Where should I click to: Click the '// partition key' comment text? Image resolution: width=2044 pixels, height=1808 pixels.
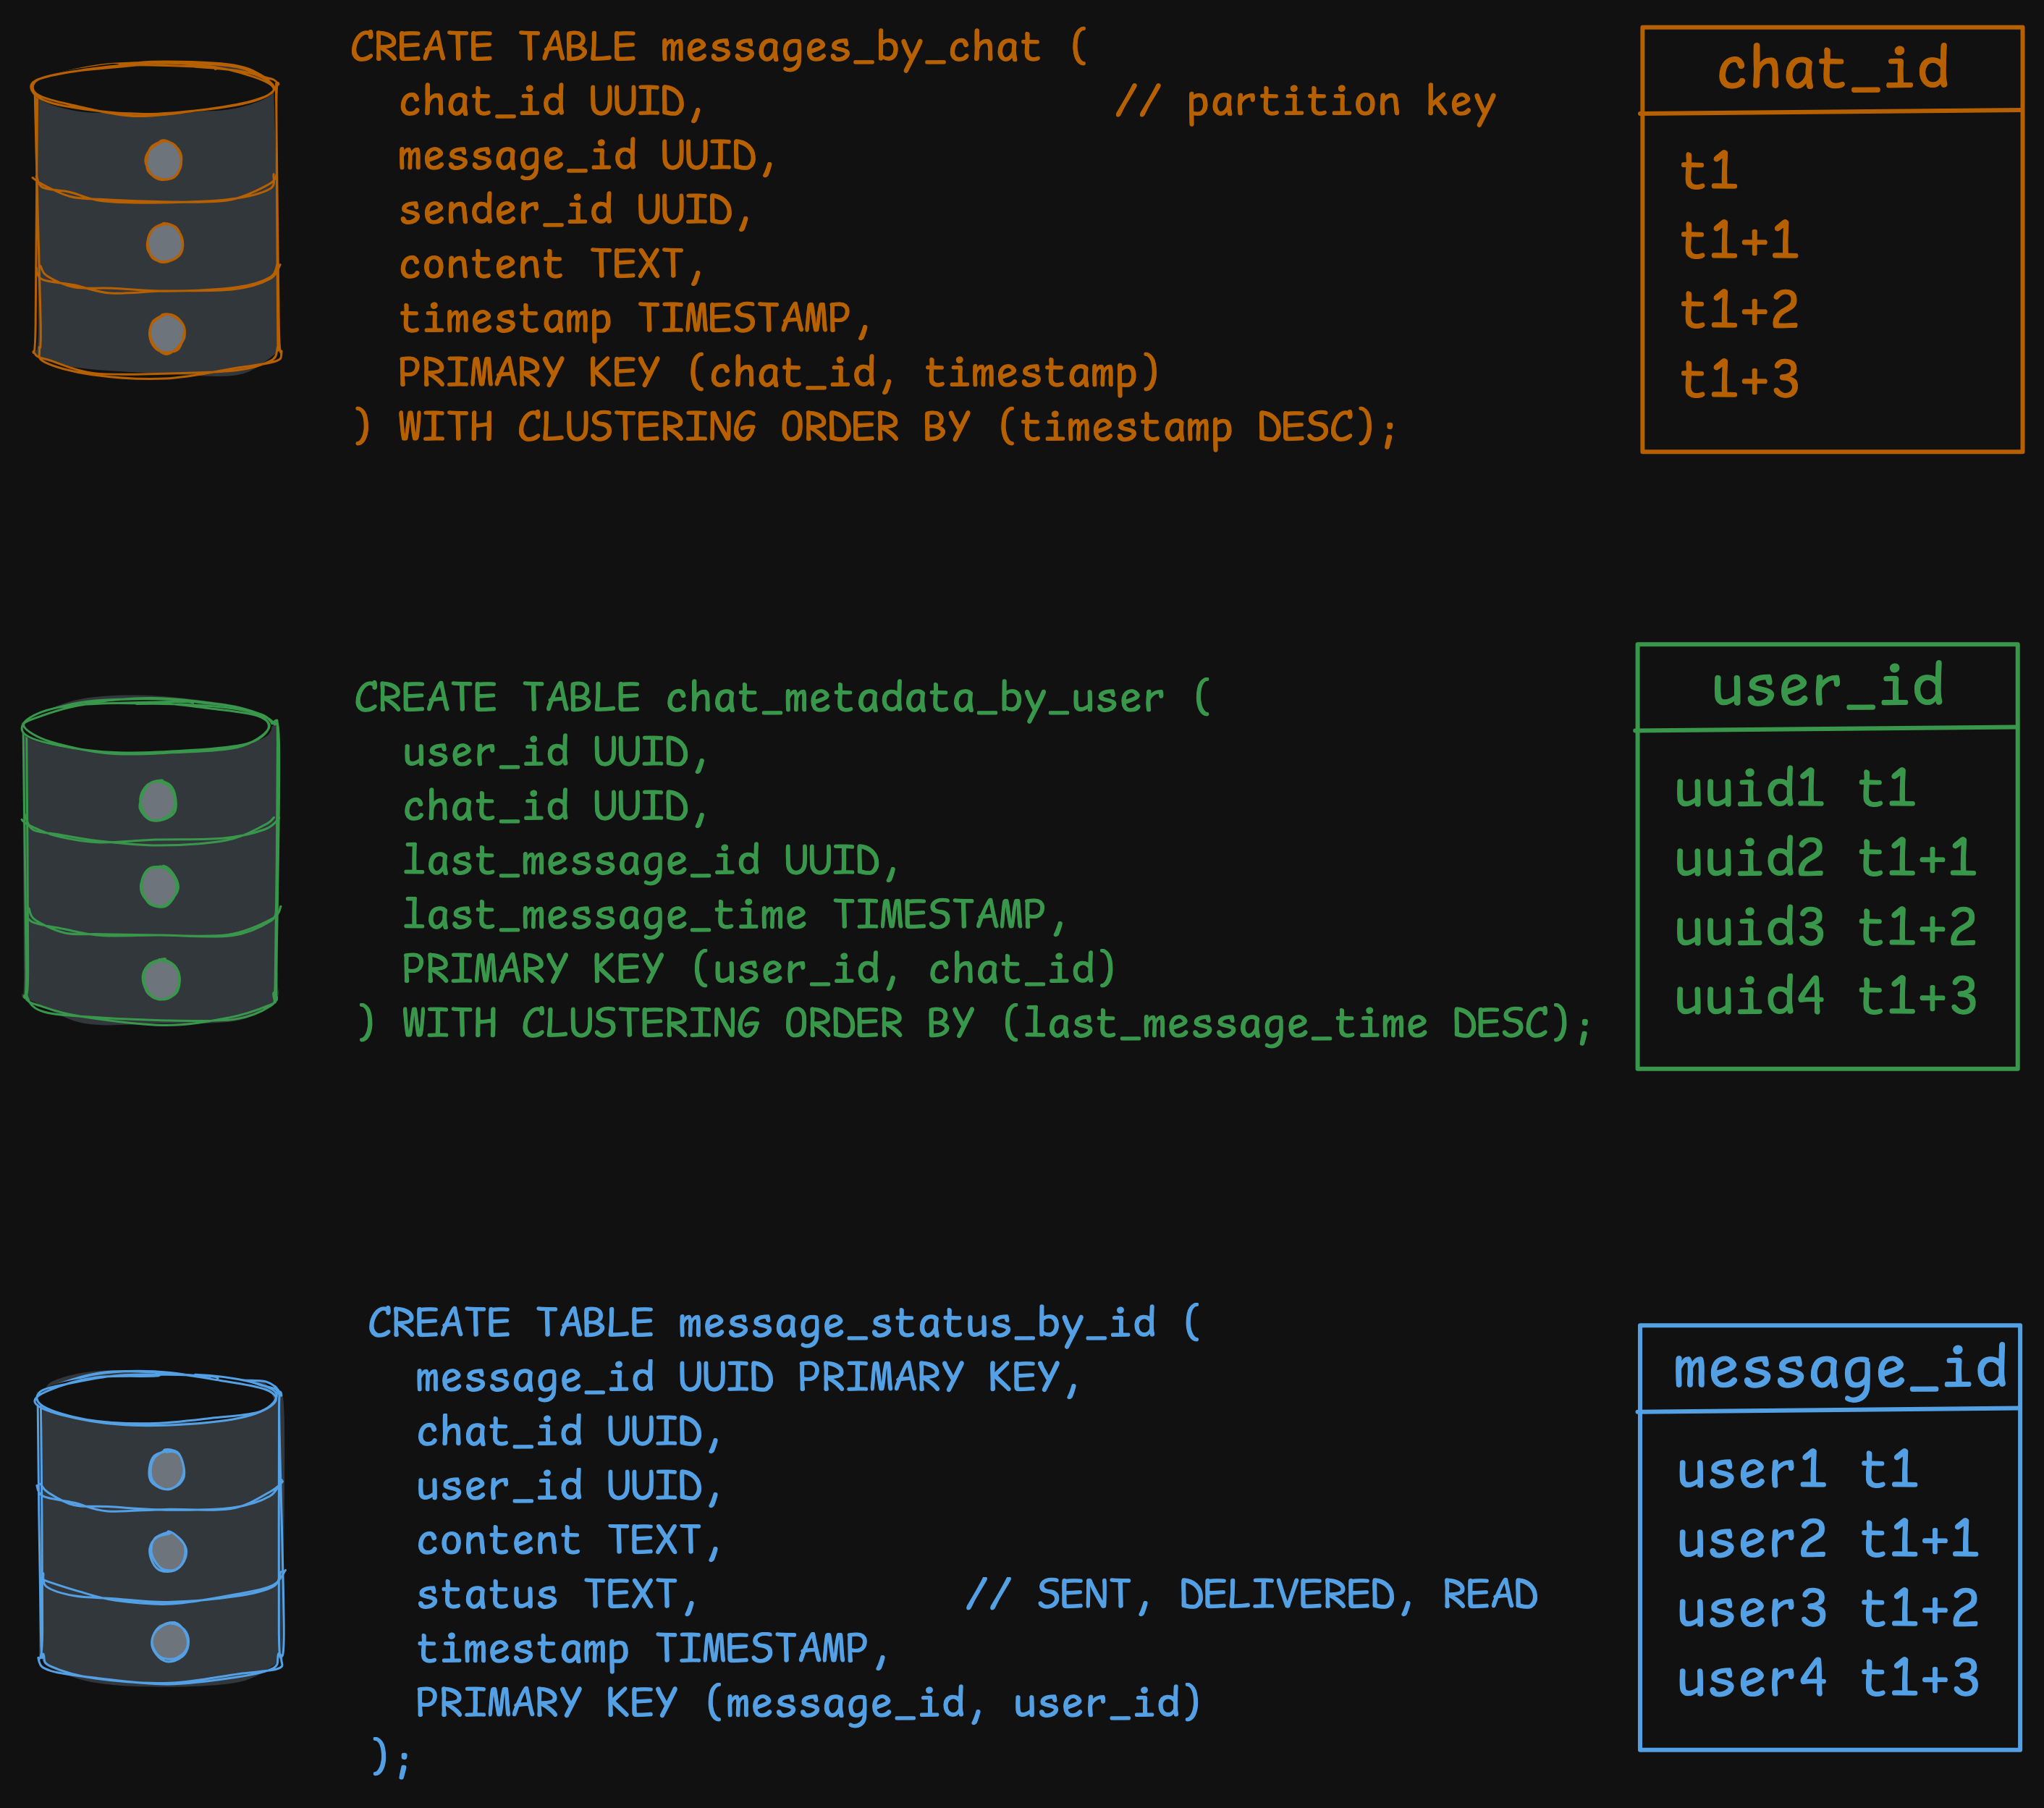1305,102
